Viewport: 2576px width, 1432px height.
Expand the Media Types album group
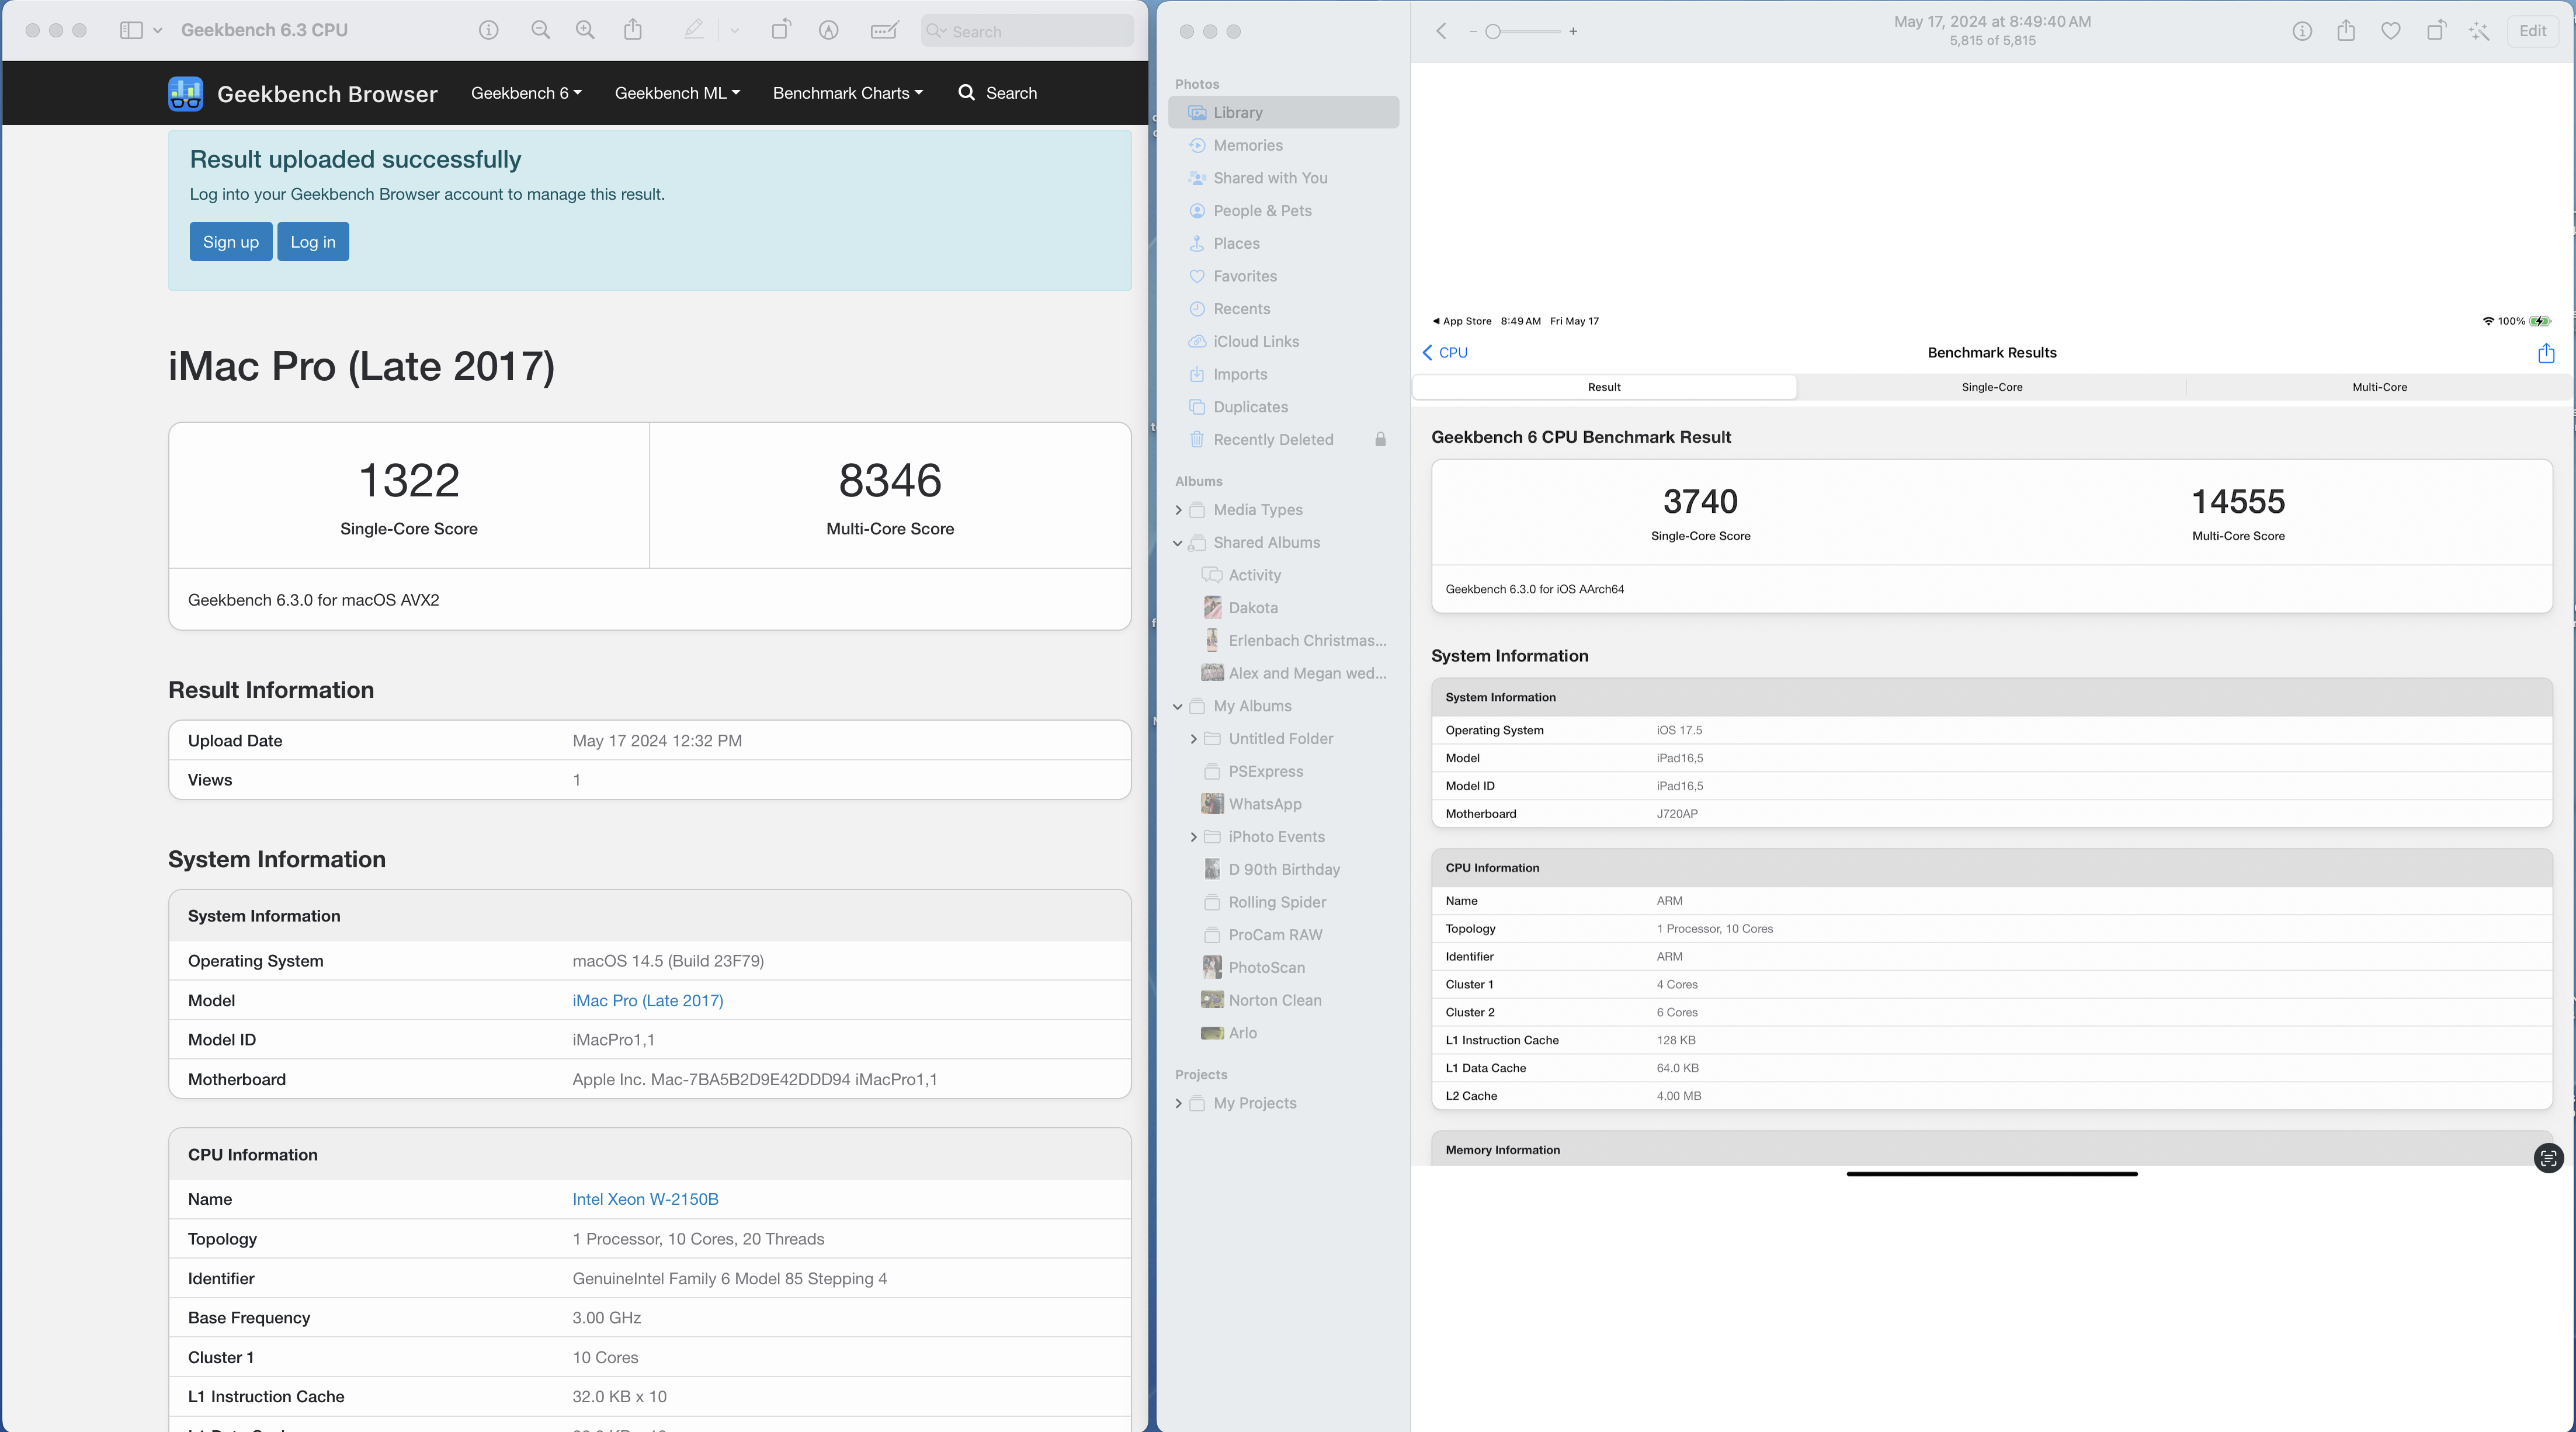point(1178,510)
